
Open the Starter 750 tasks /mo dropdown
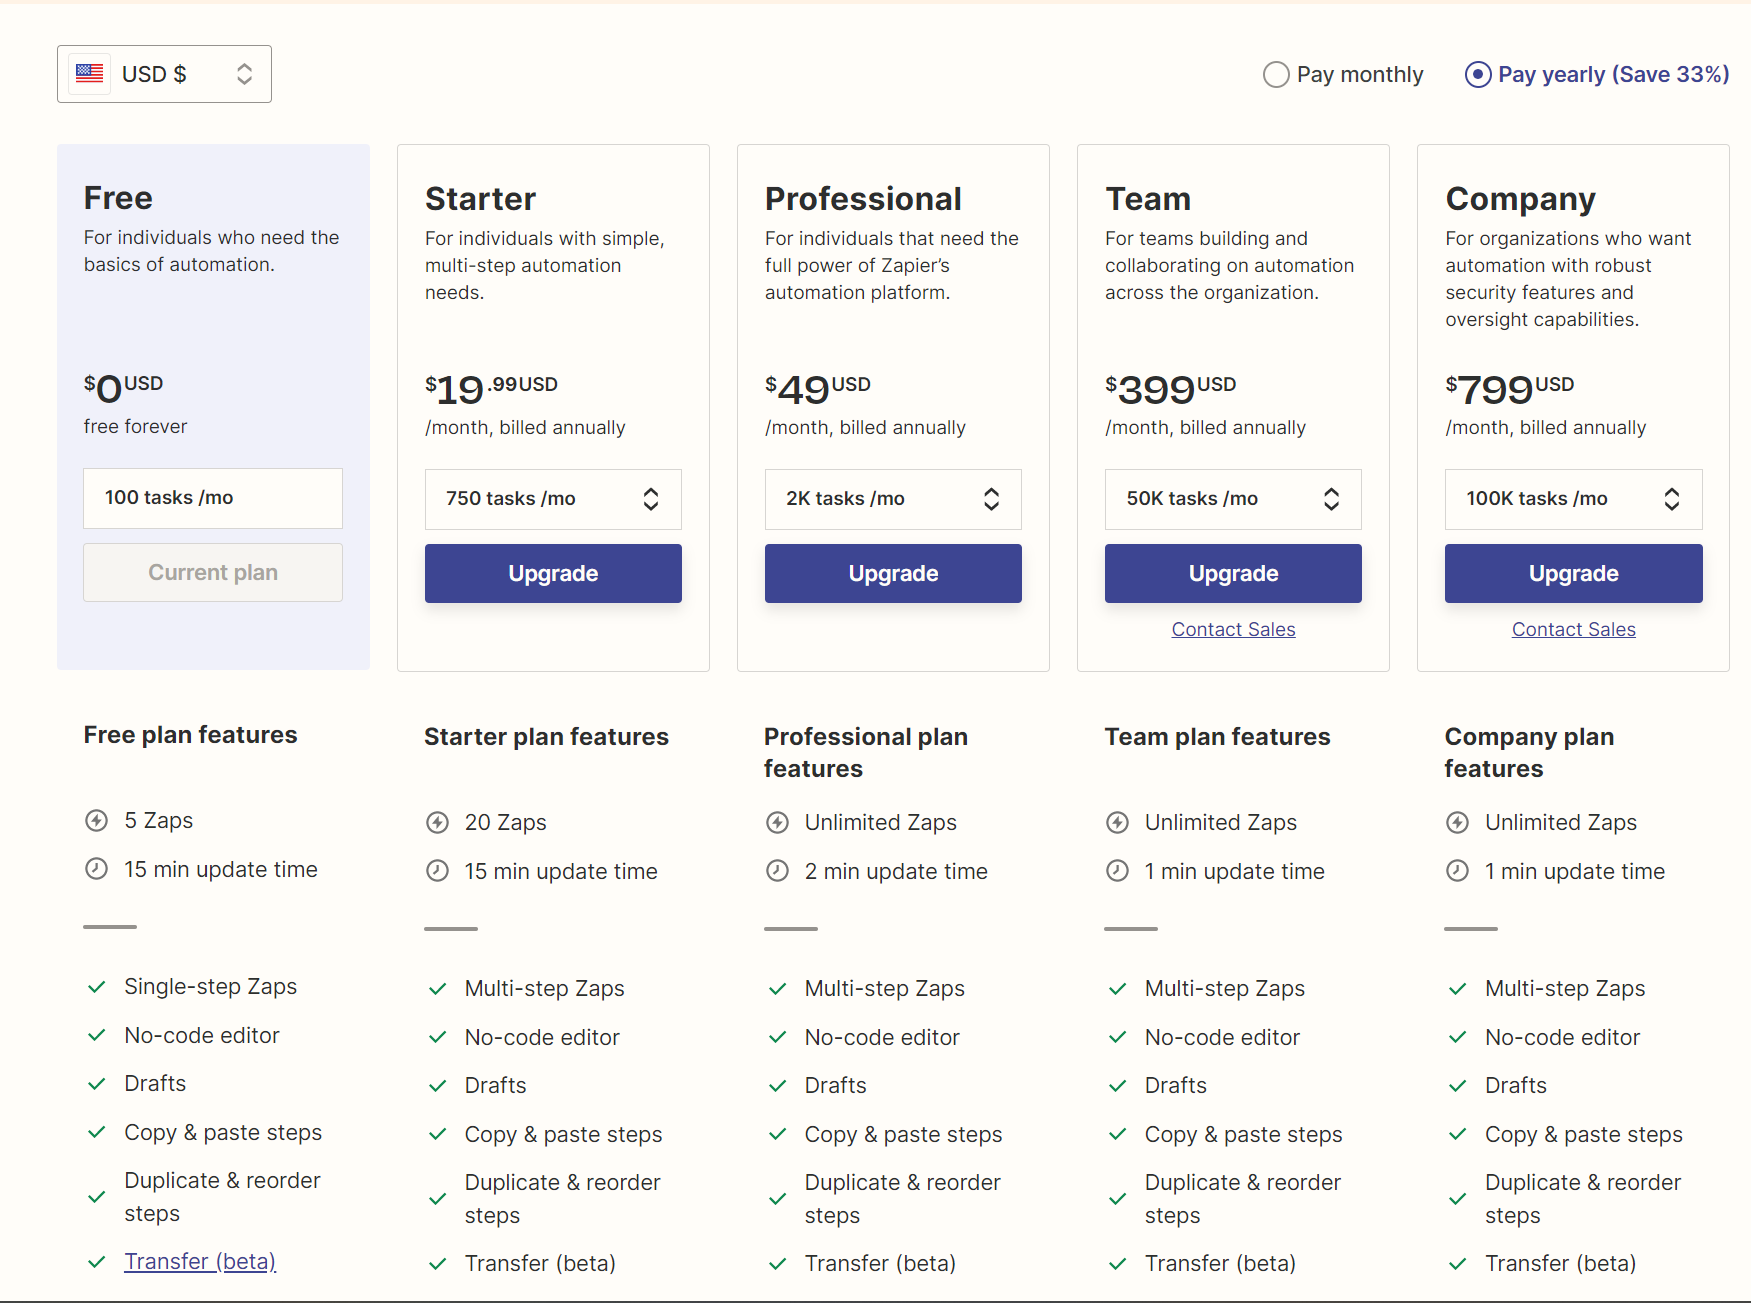(553, 499)
